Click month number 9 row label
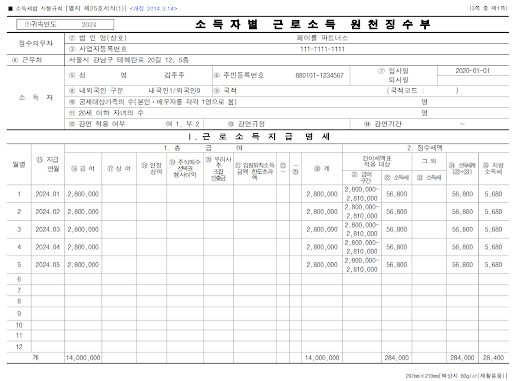Image resolution: width=512 pixels, height=381 pixels. point(19,314)
